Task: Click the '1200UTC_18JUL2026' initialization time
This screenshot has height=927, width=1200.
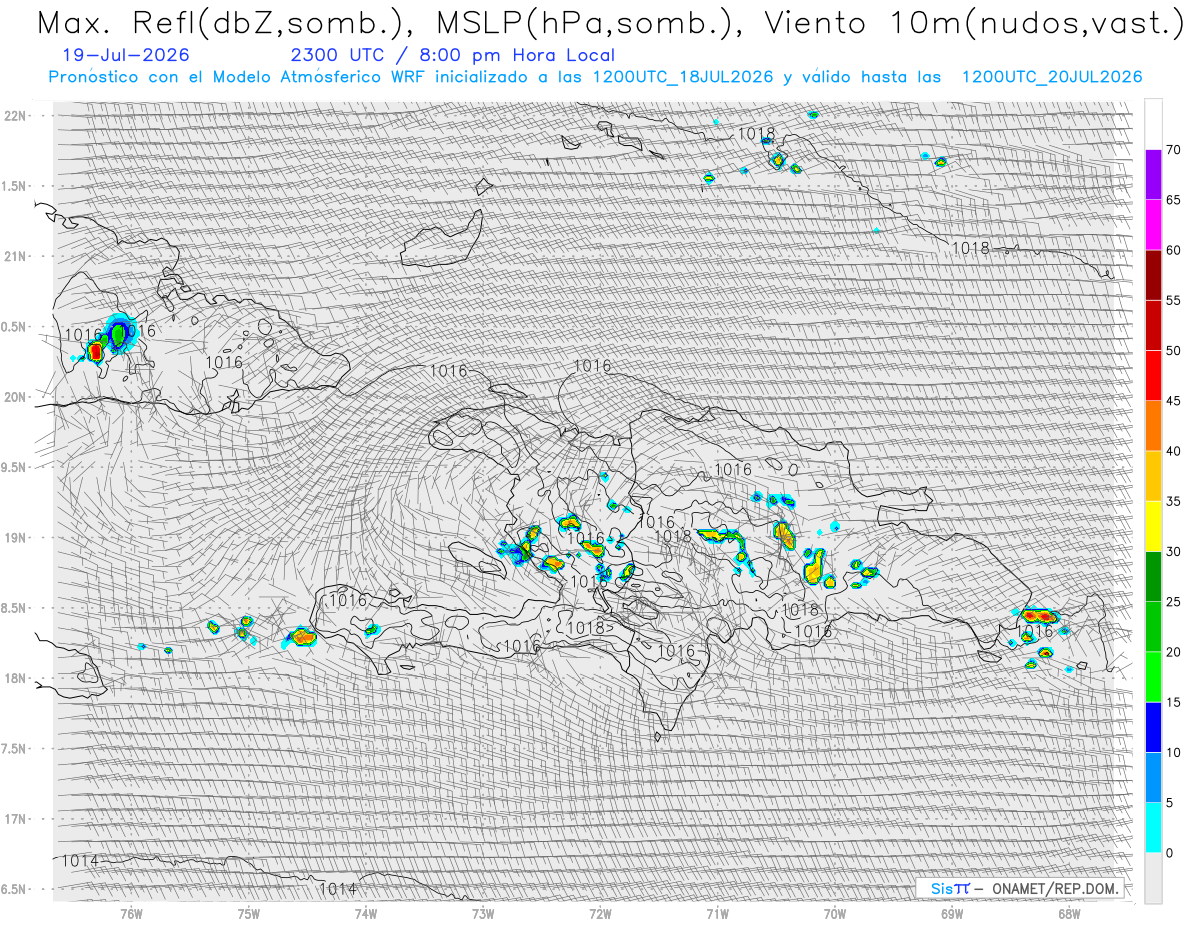Action: point(683,77)
